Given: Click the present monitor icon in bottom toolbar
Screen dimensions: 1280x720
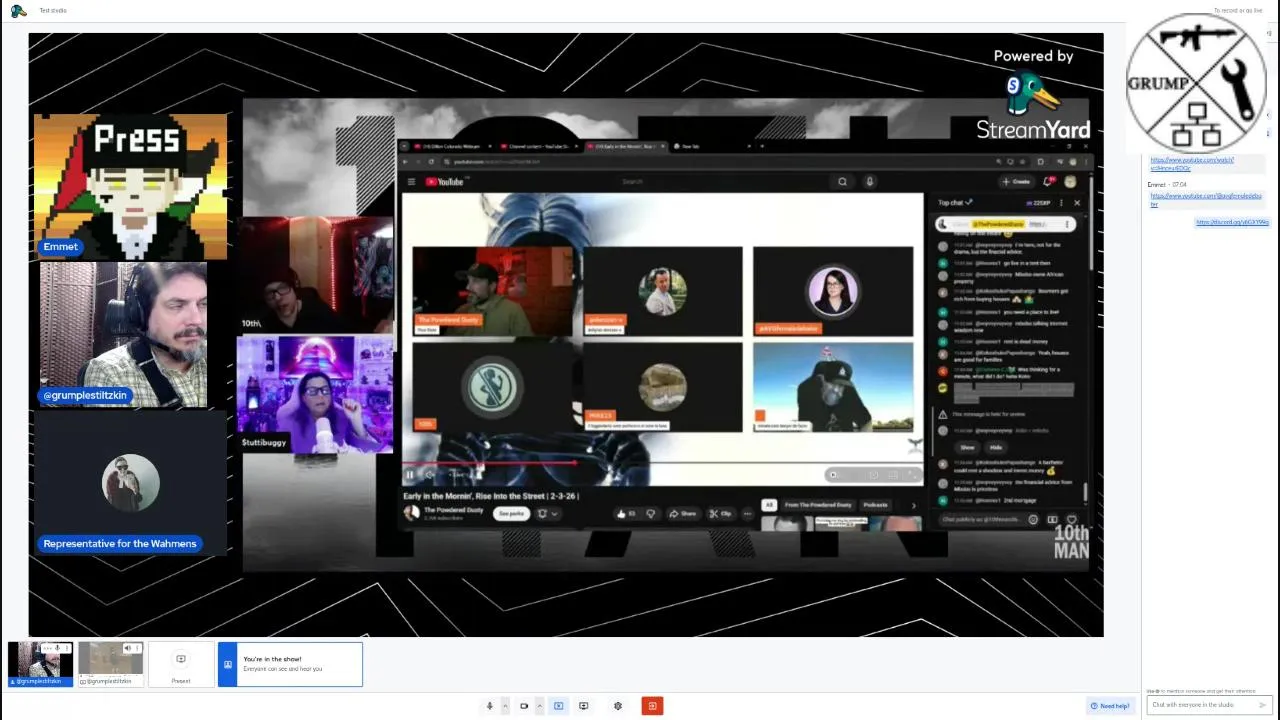Looking at the screenshot, I should pos(584,706).
